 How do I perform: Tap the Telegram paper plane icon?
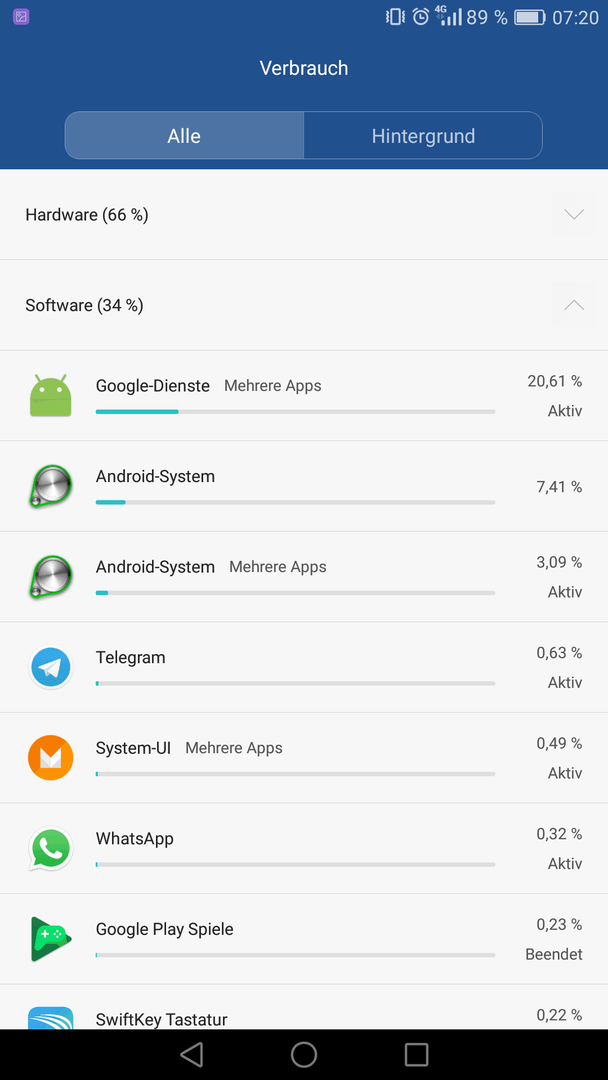pyautogui.click(x=51, y=667)
